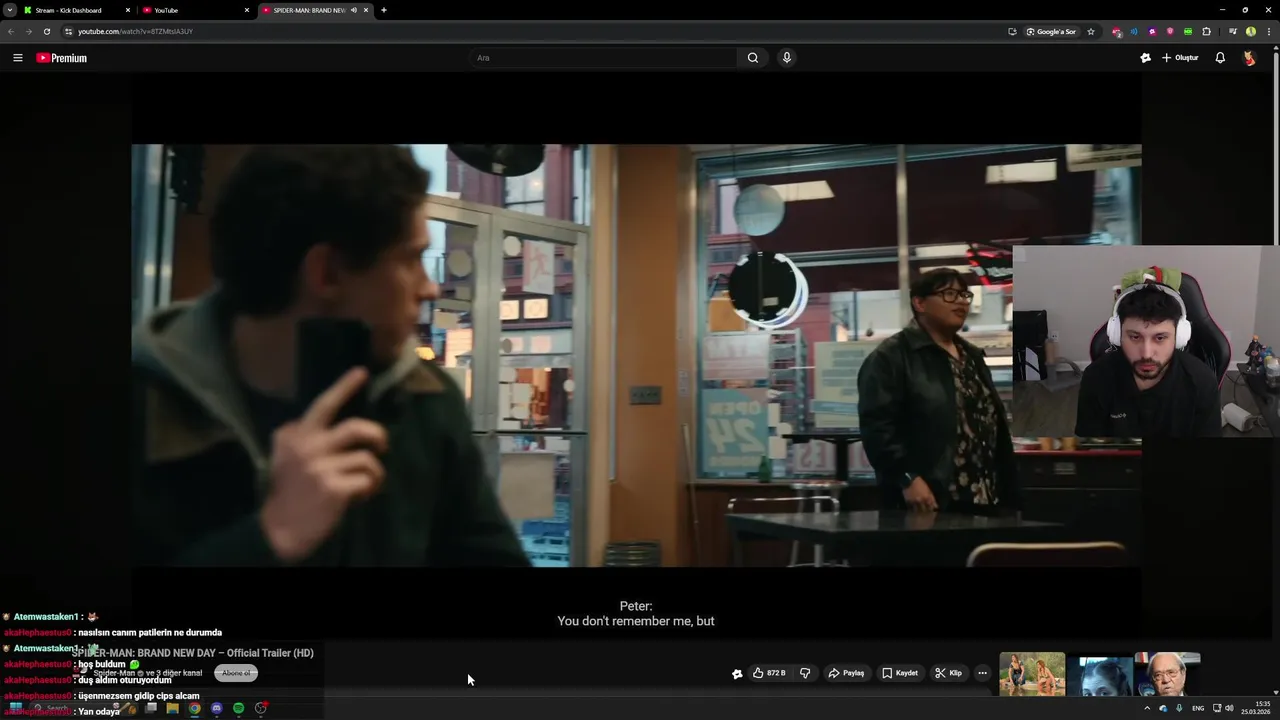
Task: Open a new browser tab with plus
Action: tap(384, 10)
